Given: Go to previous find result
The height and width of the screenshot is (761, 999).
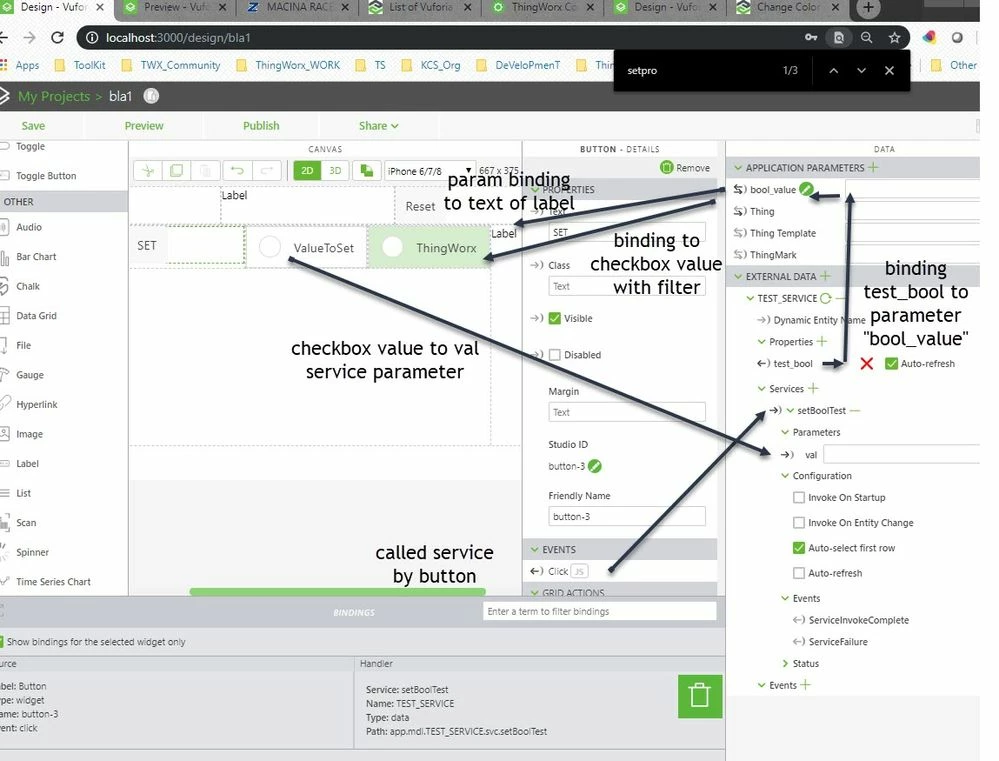Looking at the screenshot, I should [833, 70].
